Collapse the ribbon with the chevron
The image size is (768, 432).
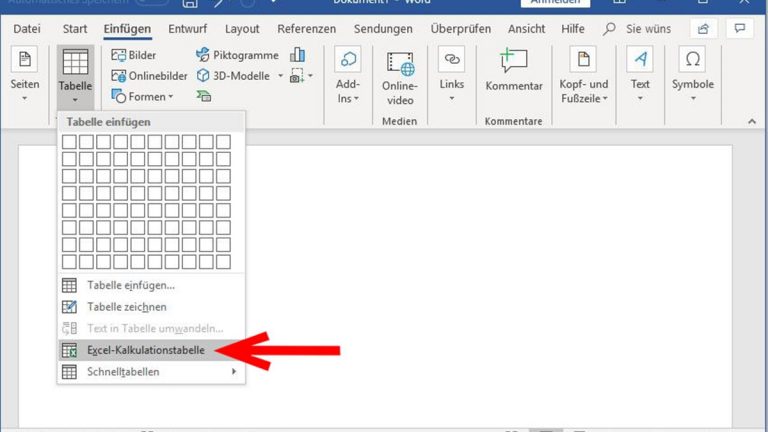752,121
